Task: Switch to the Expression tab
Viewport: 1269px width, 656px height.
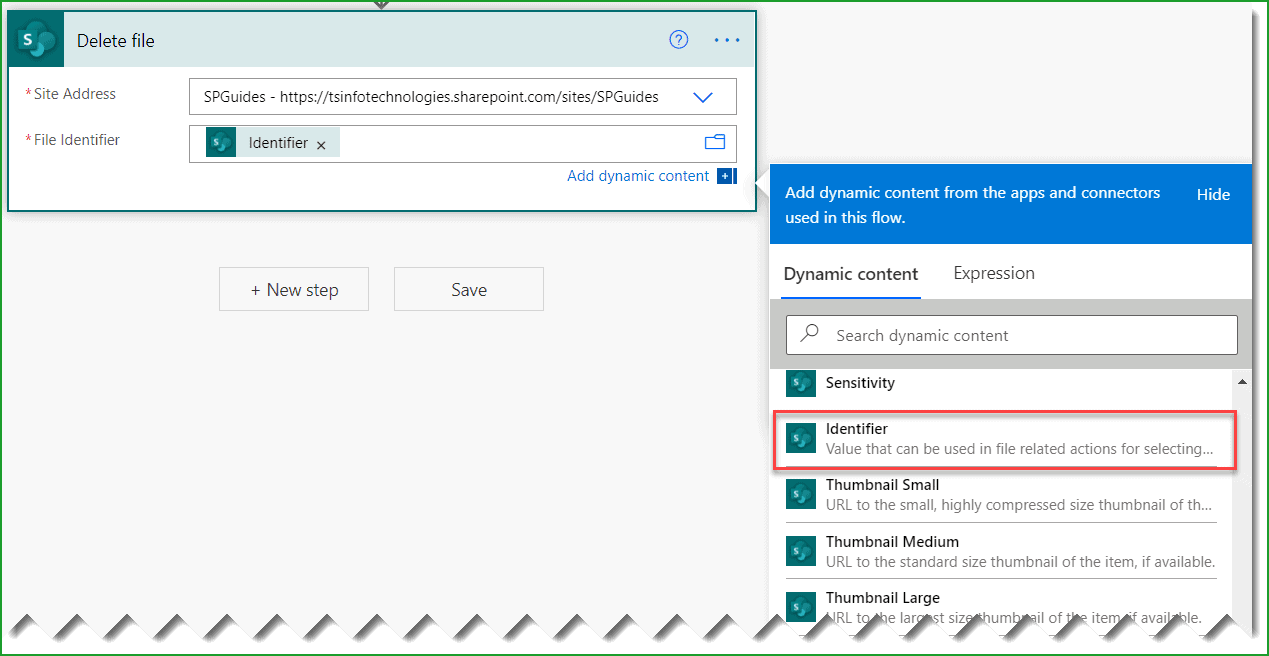Action: pos(993,272)
